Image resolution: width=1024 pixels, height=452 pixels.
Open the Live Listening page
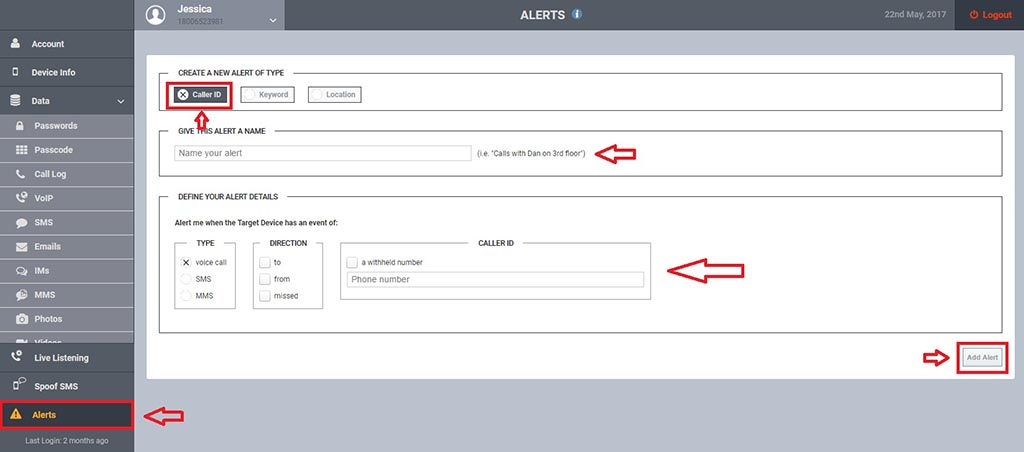(x=67, y=357)
